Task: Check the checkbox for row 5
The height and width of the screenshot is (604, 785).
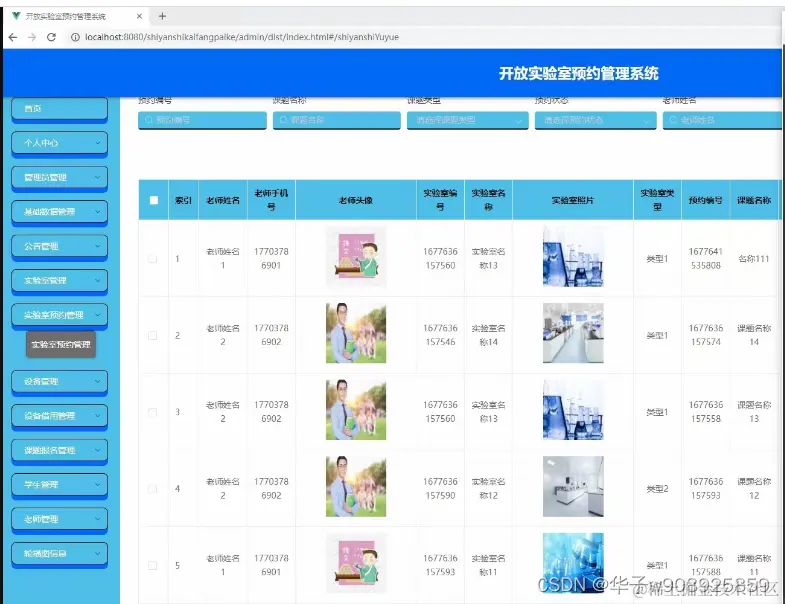Action: 153,565
